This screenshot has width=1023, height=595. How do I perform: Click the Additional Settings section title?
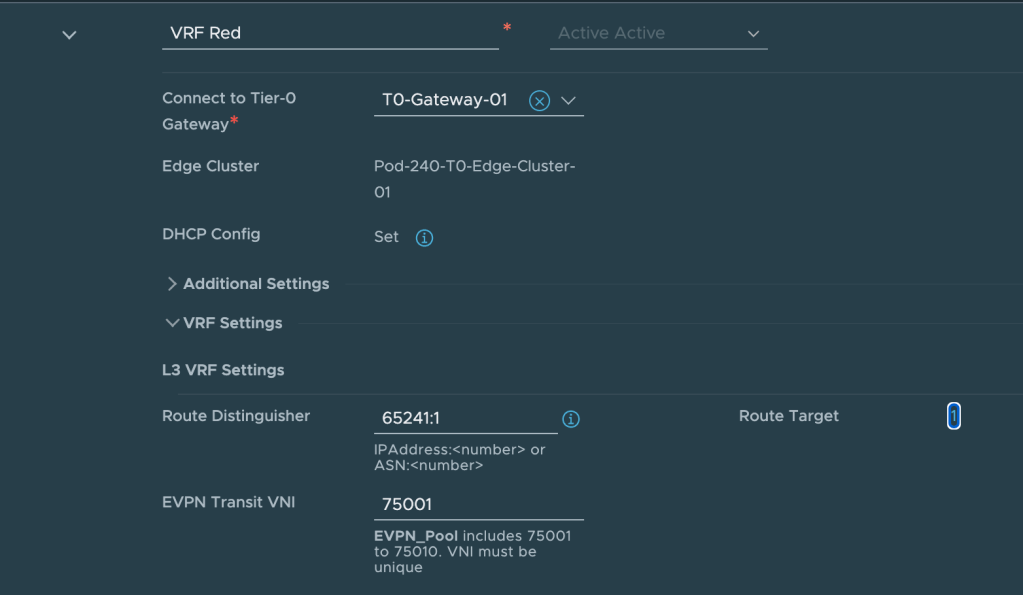coord(256,284)
